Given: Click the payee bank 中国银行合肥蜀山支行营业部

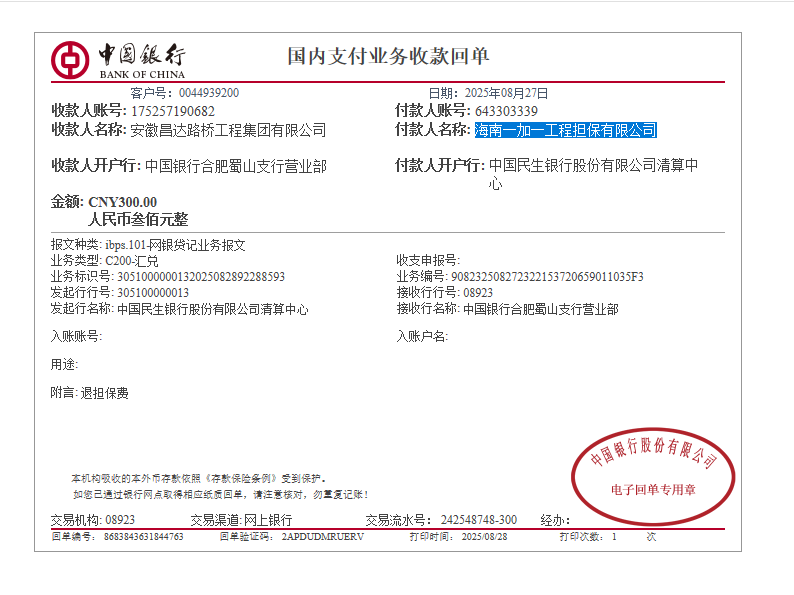Looking at the screenshot, I should coord(235,166).
